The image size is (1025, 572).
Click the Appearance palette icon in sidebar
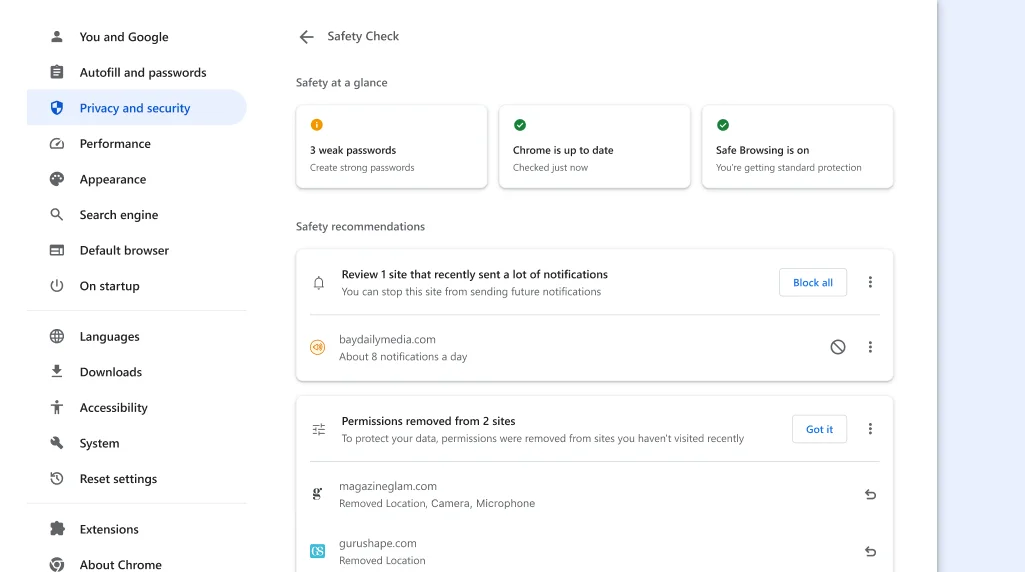[x=57, y=180]
